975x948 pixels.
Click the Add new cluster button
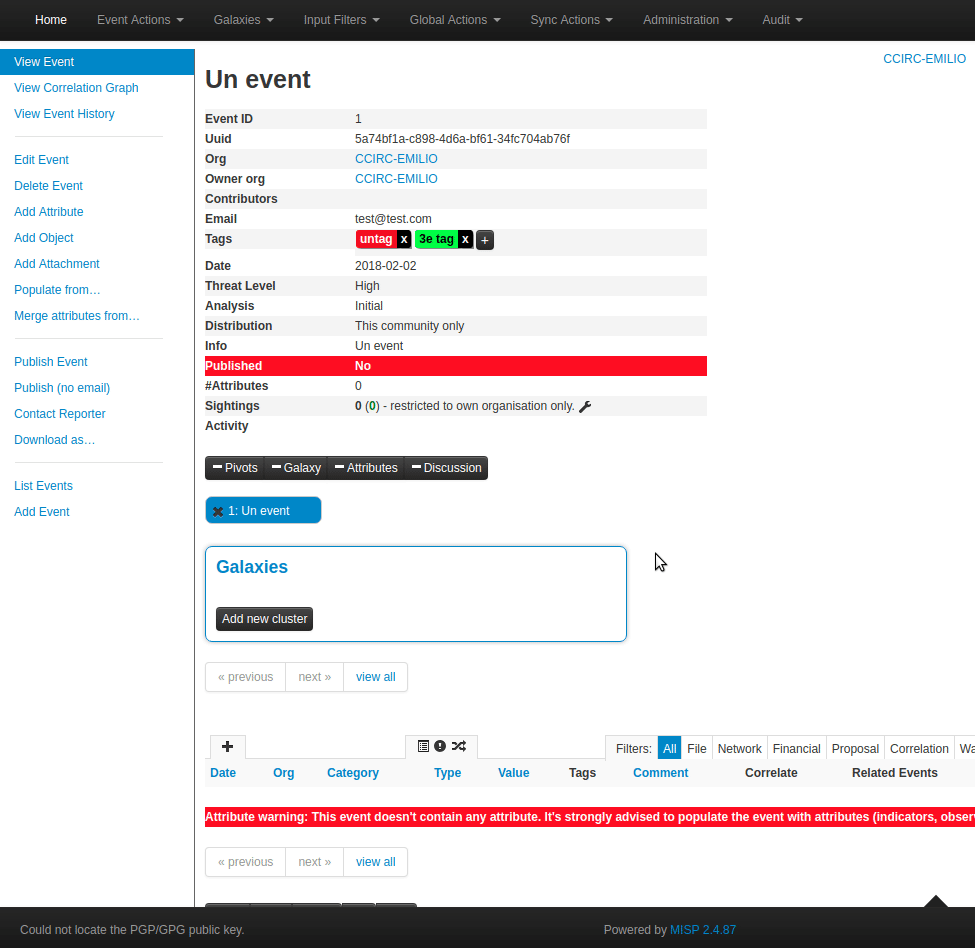pos(264,618)
